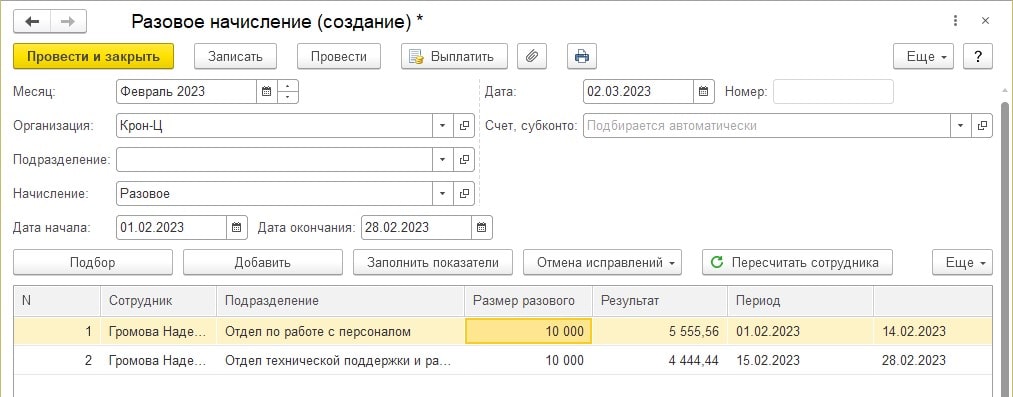The width and height of the screenshot is (1013, 397).
Task: Select the result value 5 555,56
Action: click(x=660, y=332)
